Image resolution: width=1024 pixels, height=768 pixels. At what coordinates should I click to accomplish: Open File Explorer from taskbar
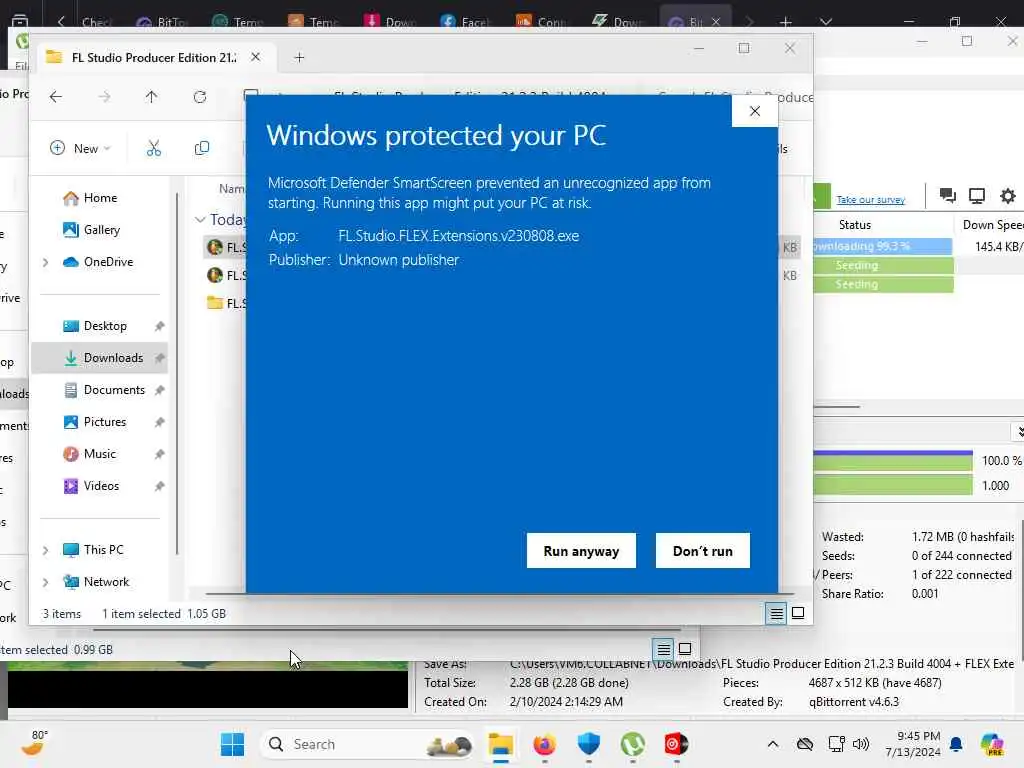[501, 744]
